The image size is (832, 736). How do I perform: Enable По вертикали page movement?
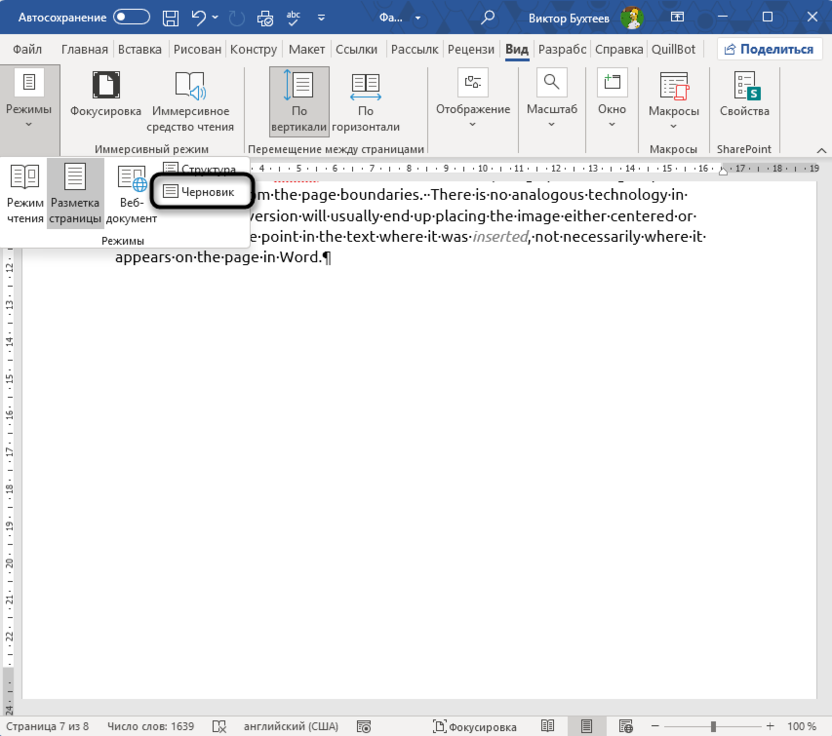(299, 102)
